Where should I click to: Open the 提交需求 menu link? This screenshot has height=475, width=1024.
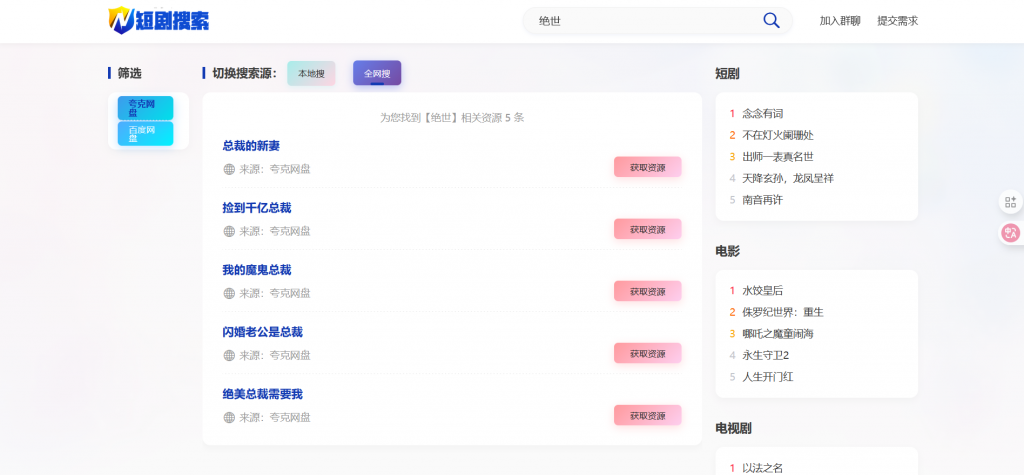[897, 21]
